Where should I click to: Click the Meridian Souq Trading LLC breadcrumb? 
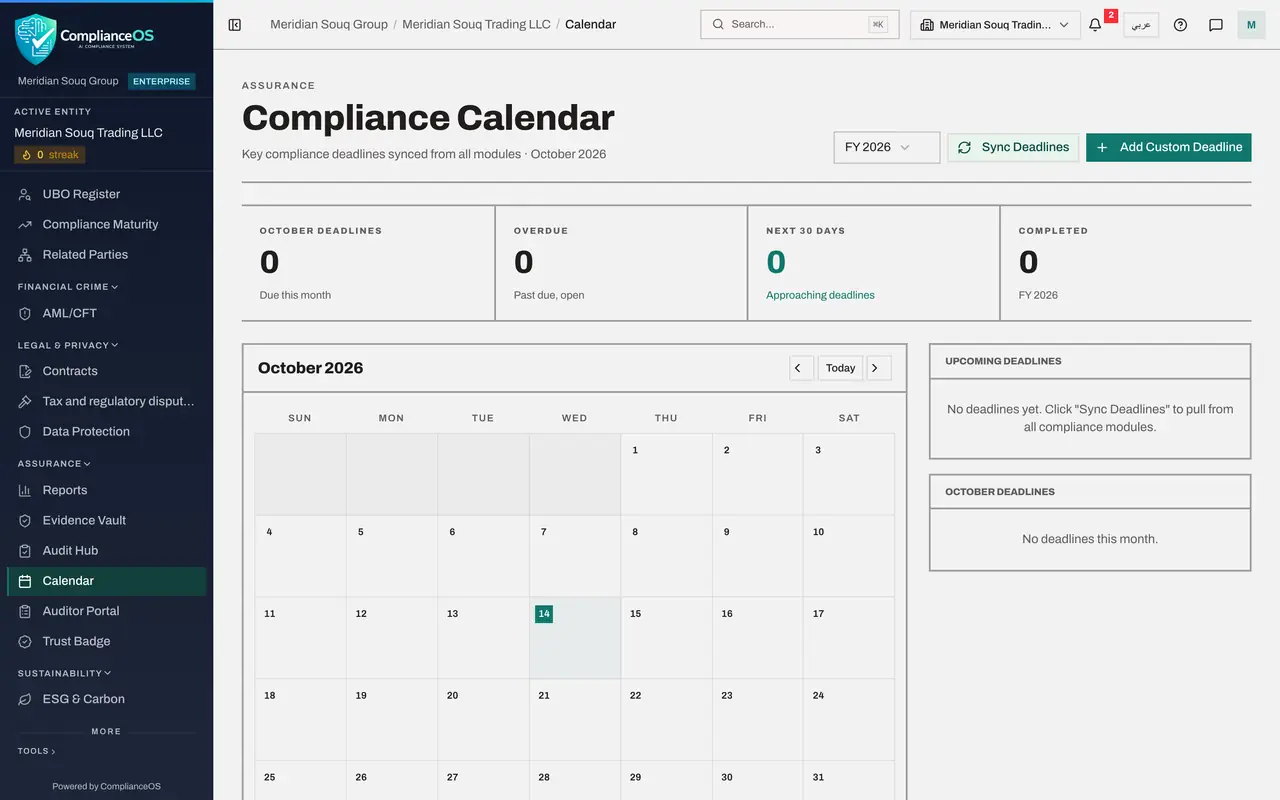pyautogui.click(x=476, y=24)
